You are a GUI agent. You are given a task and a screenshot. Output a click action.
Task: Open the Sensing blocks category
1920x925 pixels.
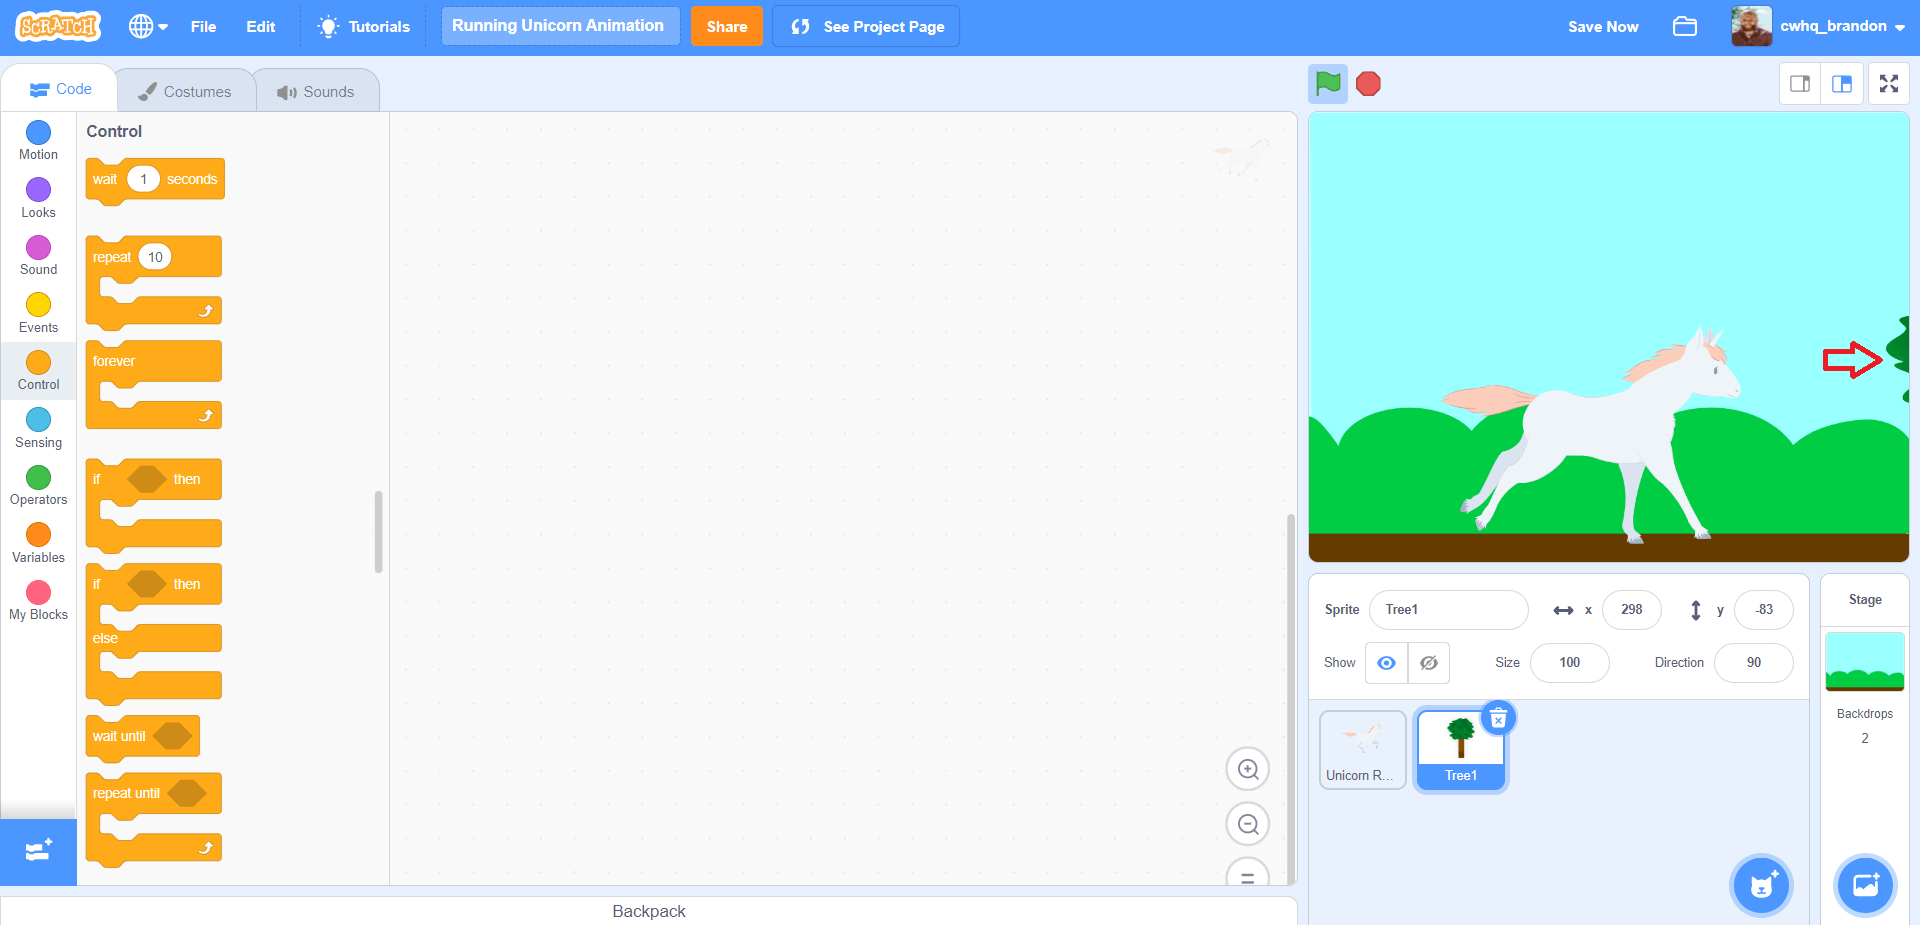point(38,427)
